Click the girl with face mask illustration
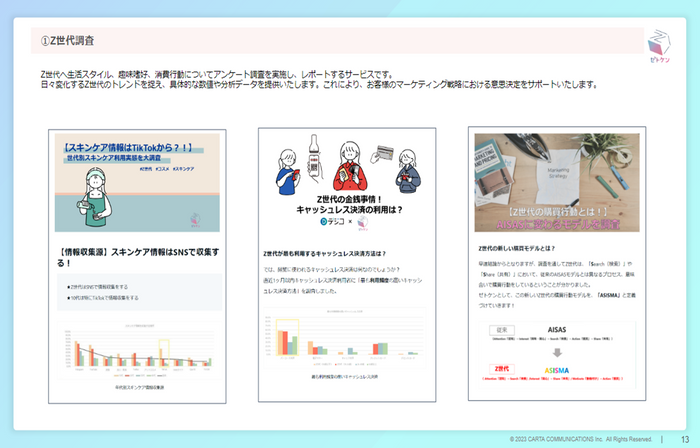Viewport: 700px width, 448px height. (x=95, y=197)
